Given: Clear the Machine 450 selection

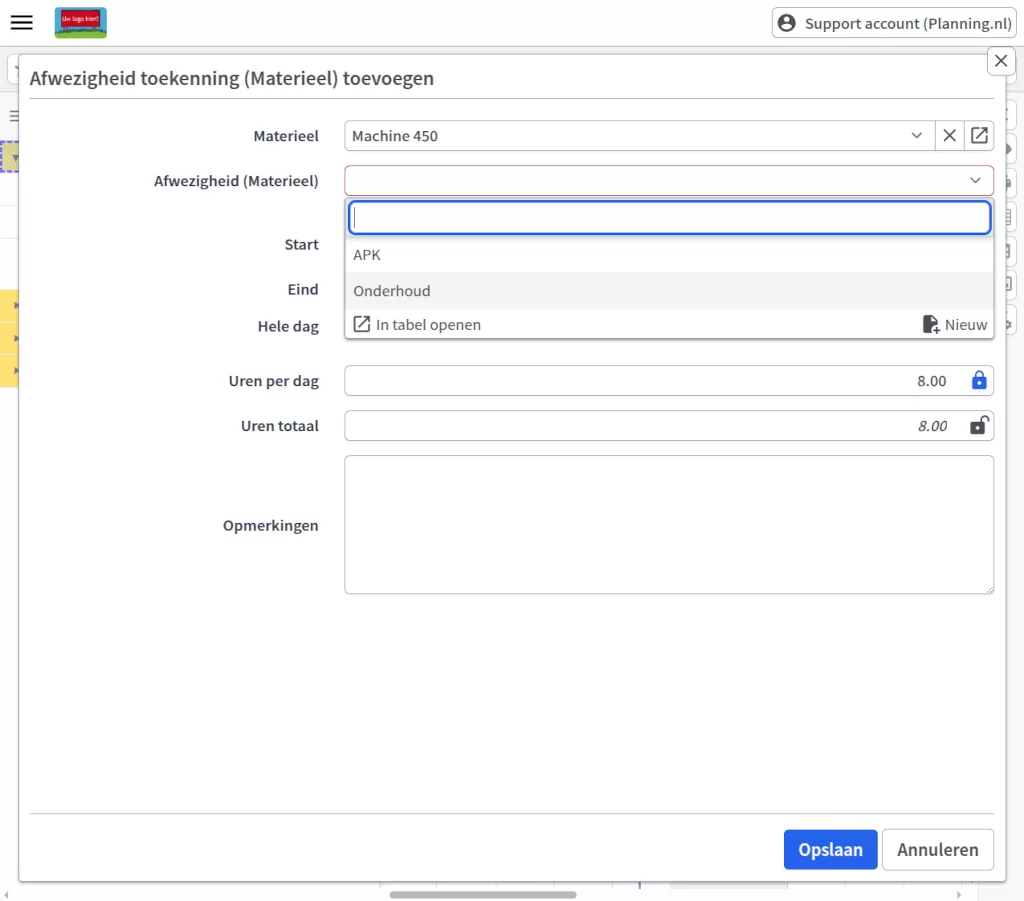Looking at the screenshot, I should point(950,136).
